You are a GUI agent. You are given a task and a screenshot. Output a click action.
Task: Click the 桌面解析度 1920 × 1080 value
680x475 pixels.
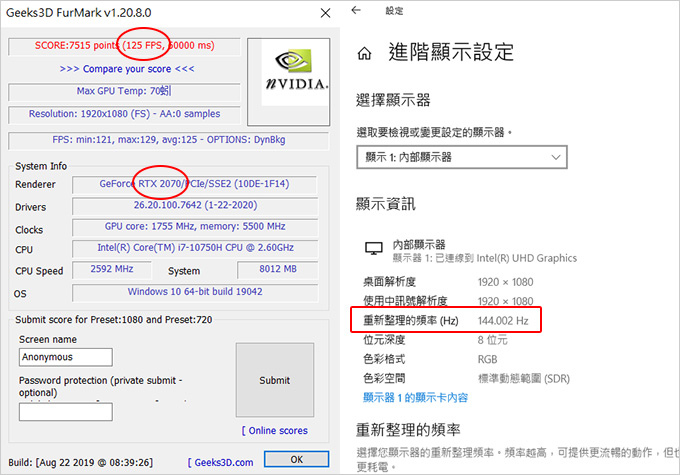point(506,282)
